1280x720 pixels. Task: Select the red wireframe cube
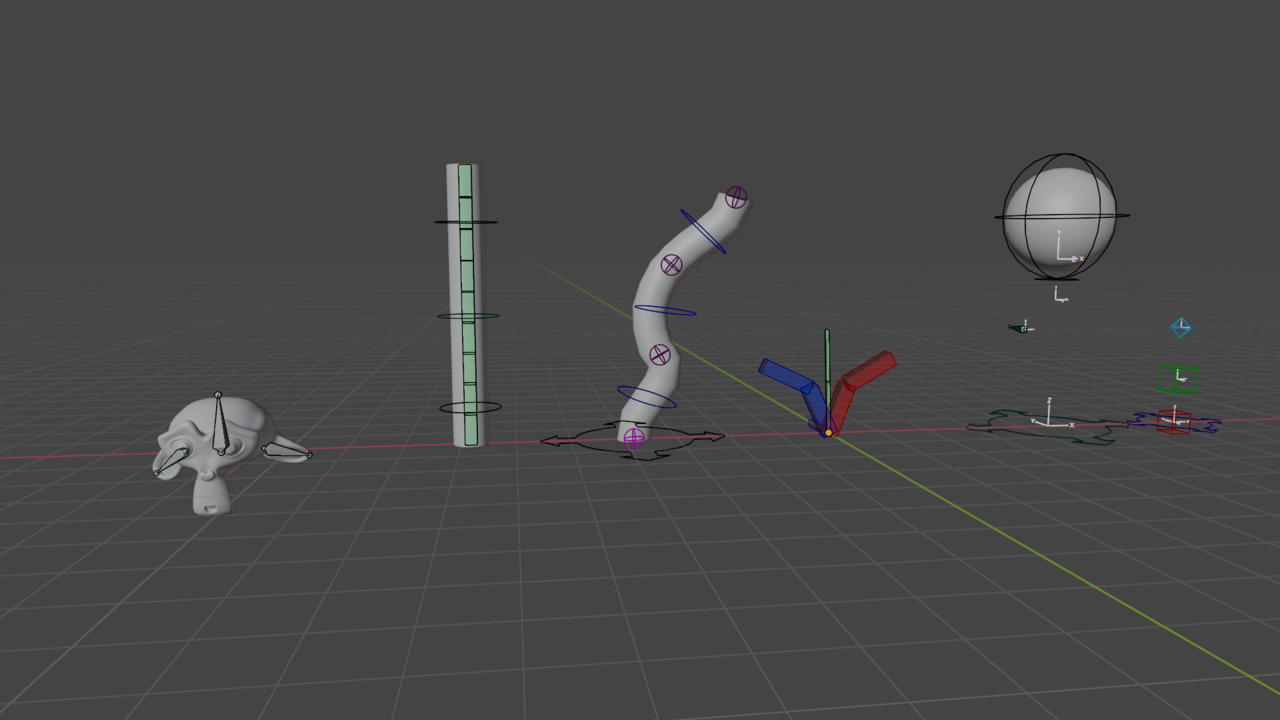tap(1174, 421)
